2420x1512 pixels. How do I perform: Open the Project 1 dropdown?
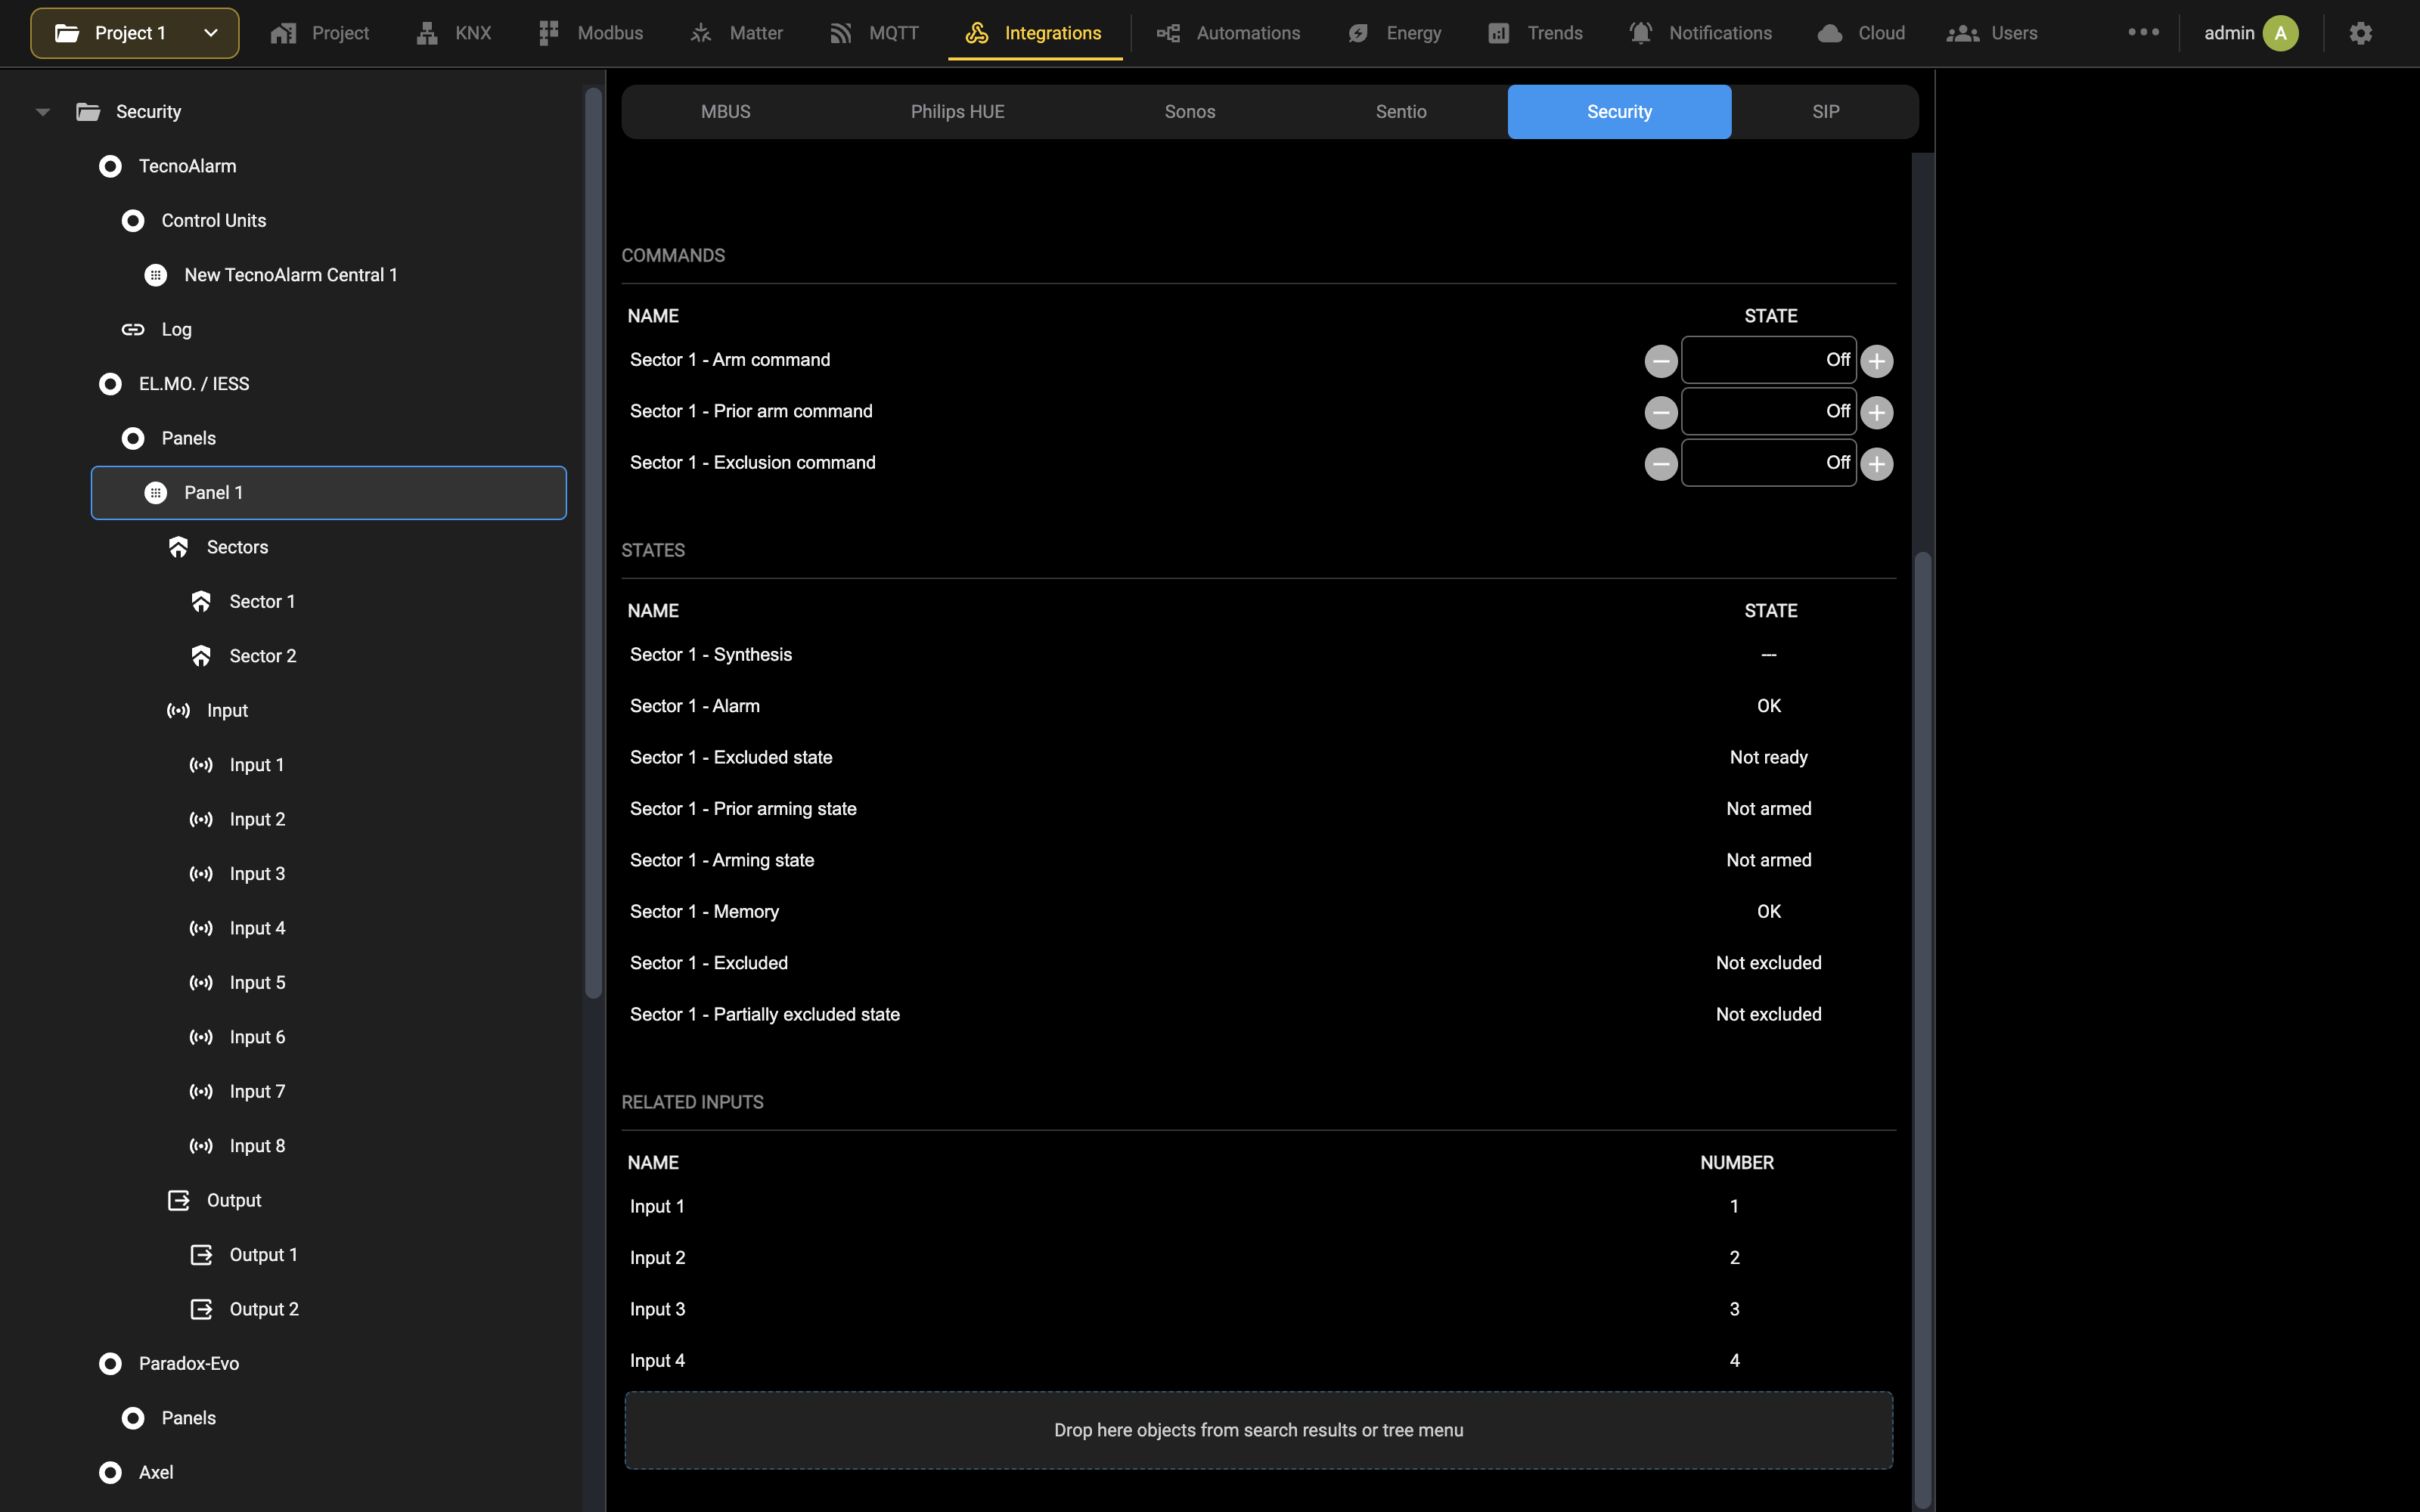135,33
